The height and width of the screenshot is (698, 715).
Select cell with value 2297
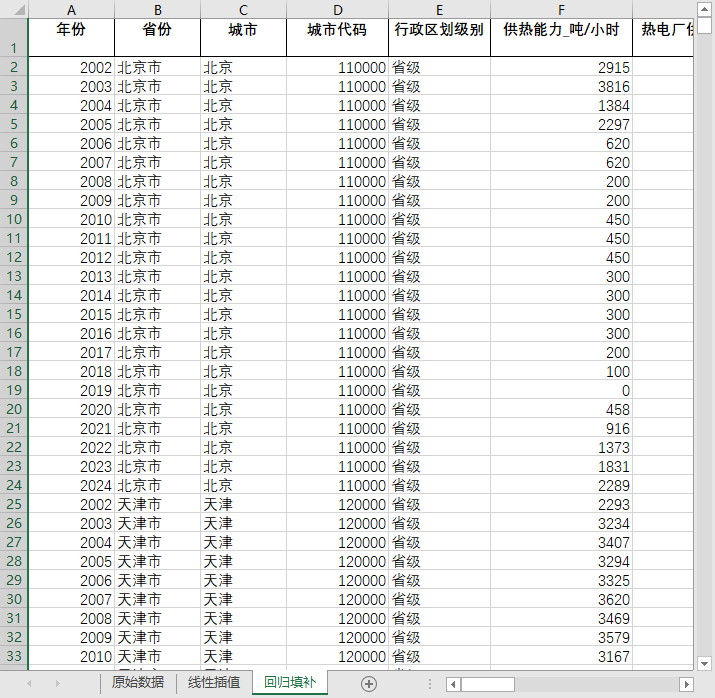(x=561, y=124)
